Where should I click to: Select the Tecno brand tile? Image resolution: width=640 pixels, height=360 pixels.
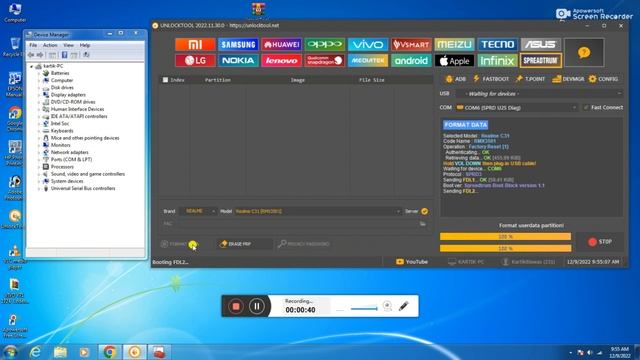497,44
